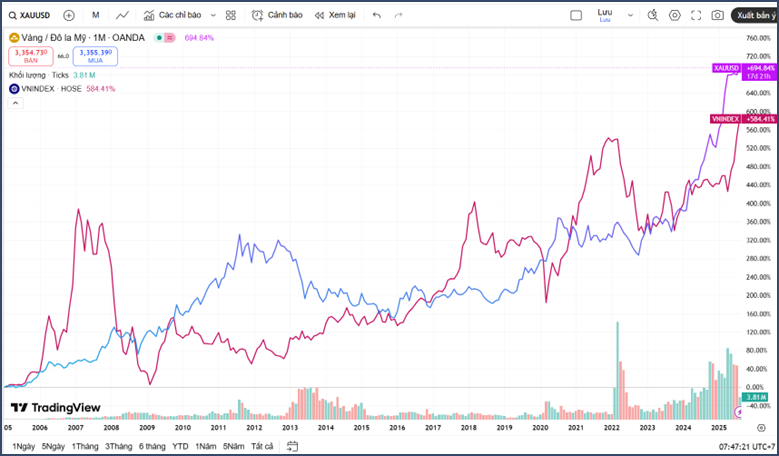Create an alert via Cảnh báo
This screenshot has width=779, height=456.
277,15
